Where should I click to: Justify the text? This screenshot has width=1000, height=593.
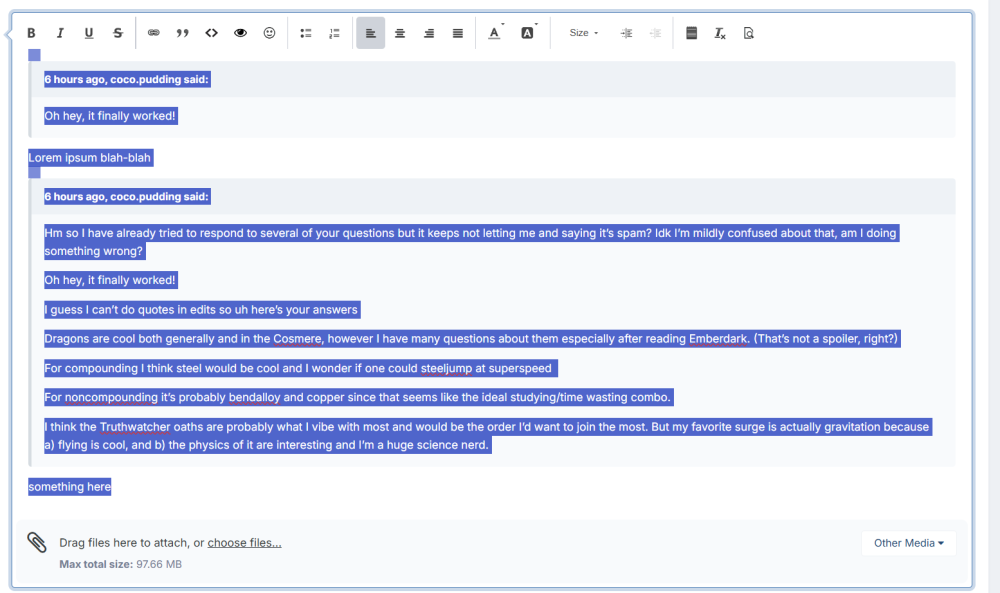[x=458, y=33]
